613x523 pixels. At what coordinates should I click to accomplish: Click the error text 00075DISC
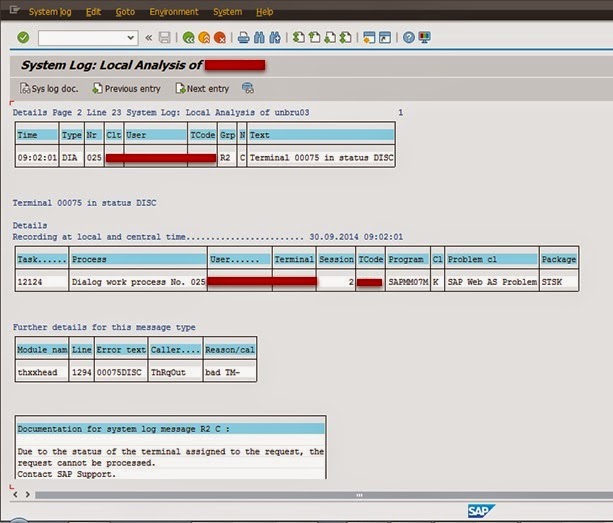click(119, 373)
